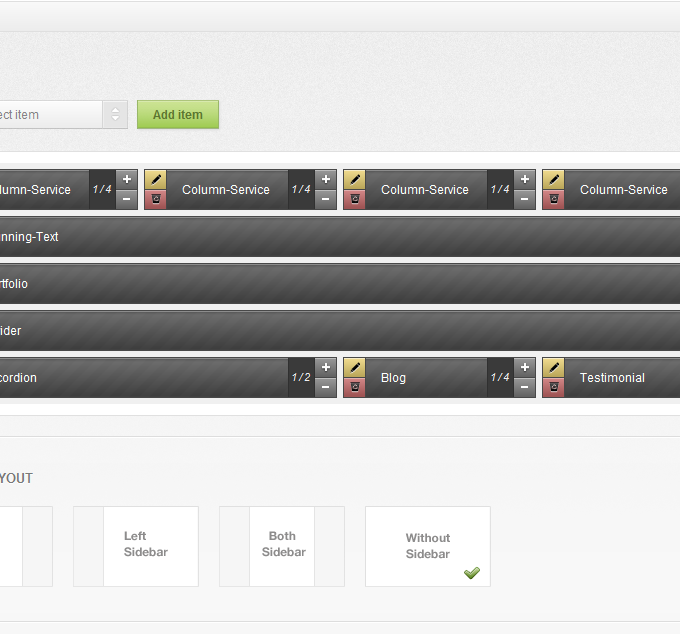Edit the rightmost Column-Service item

point(553,180)
